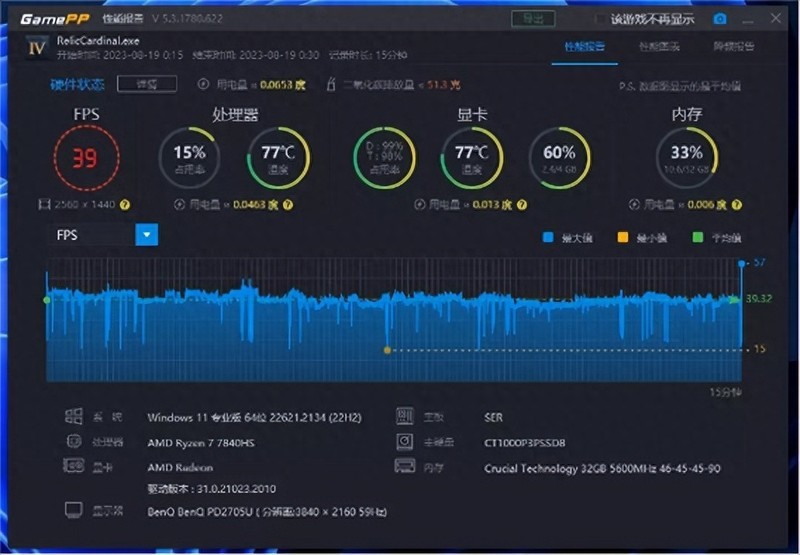Image resolution: width=800 pixels, height=555 pixels.
Task: Click the 导出 export button
Action: click(533, 19)
